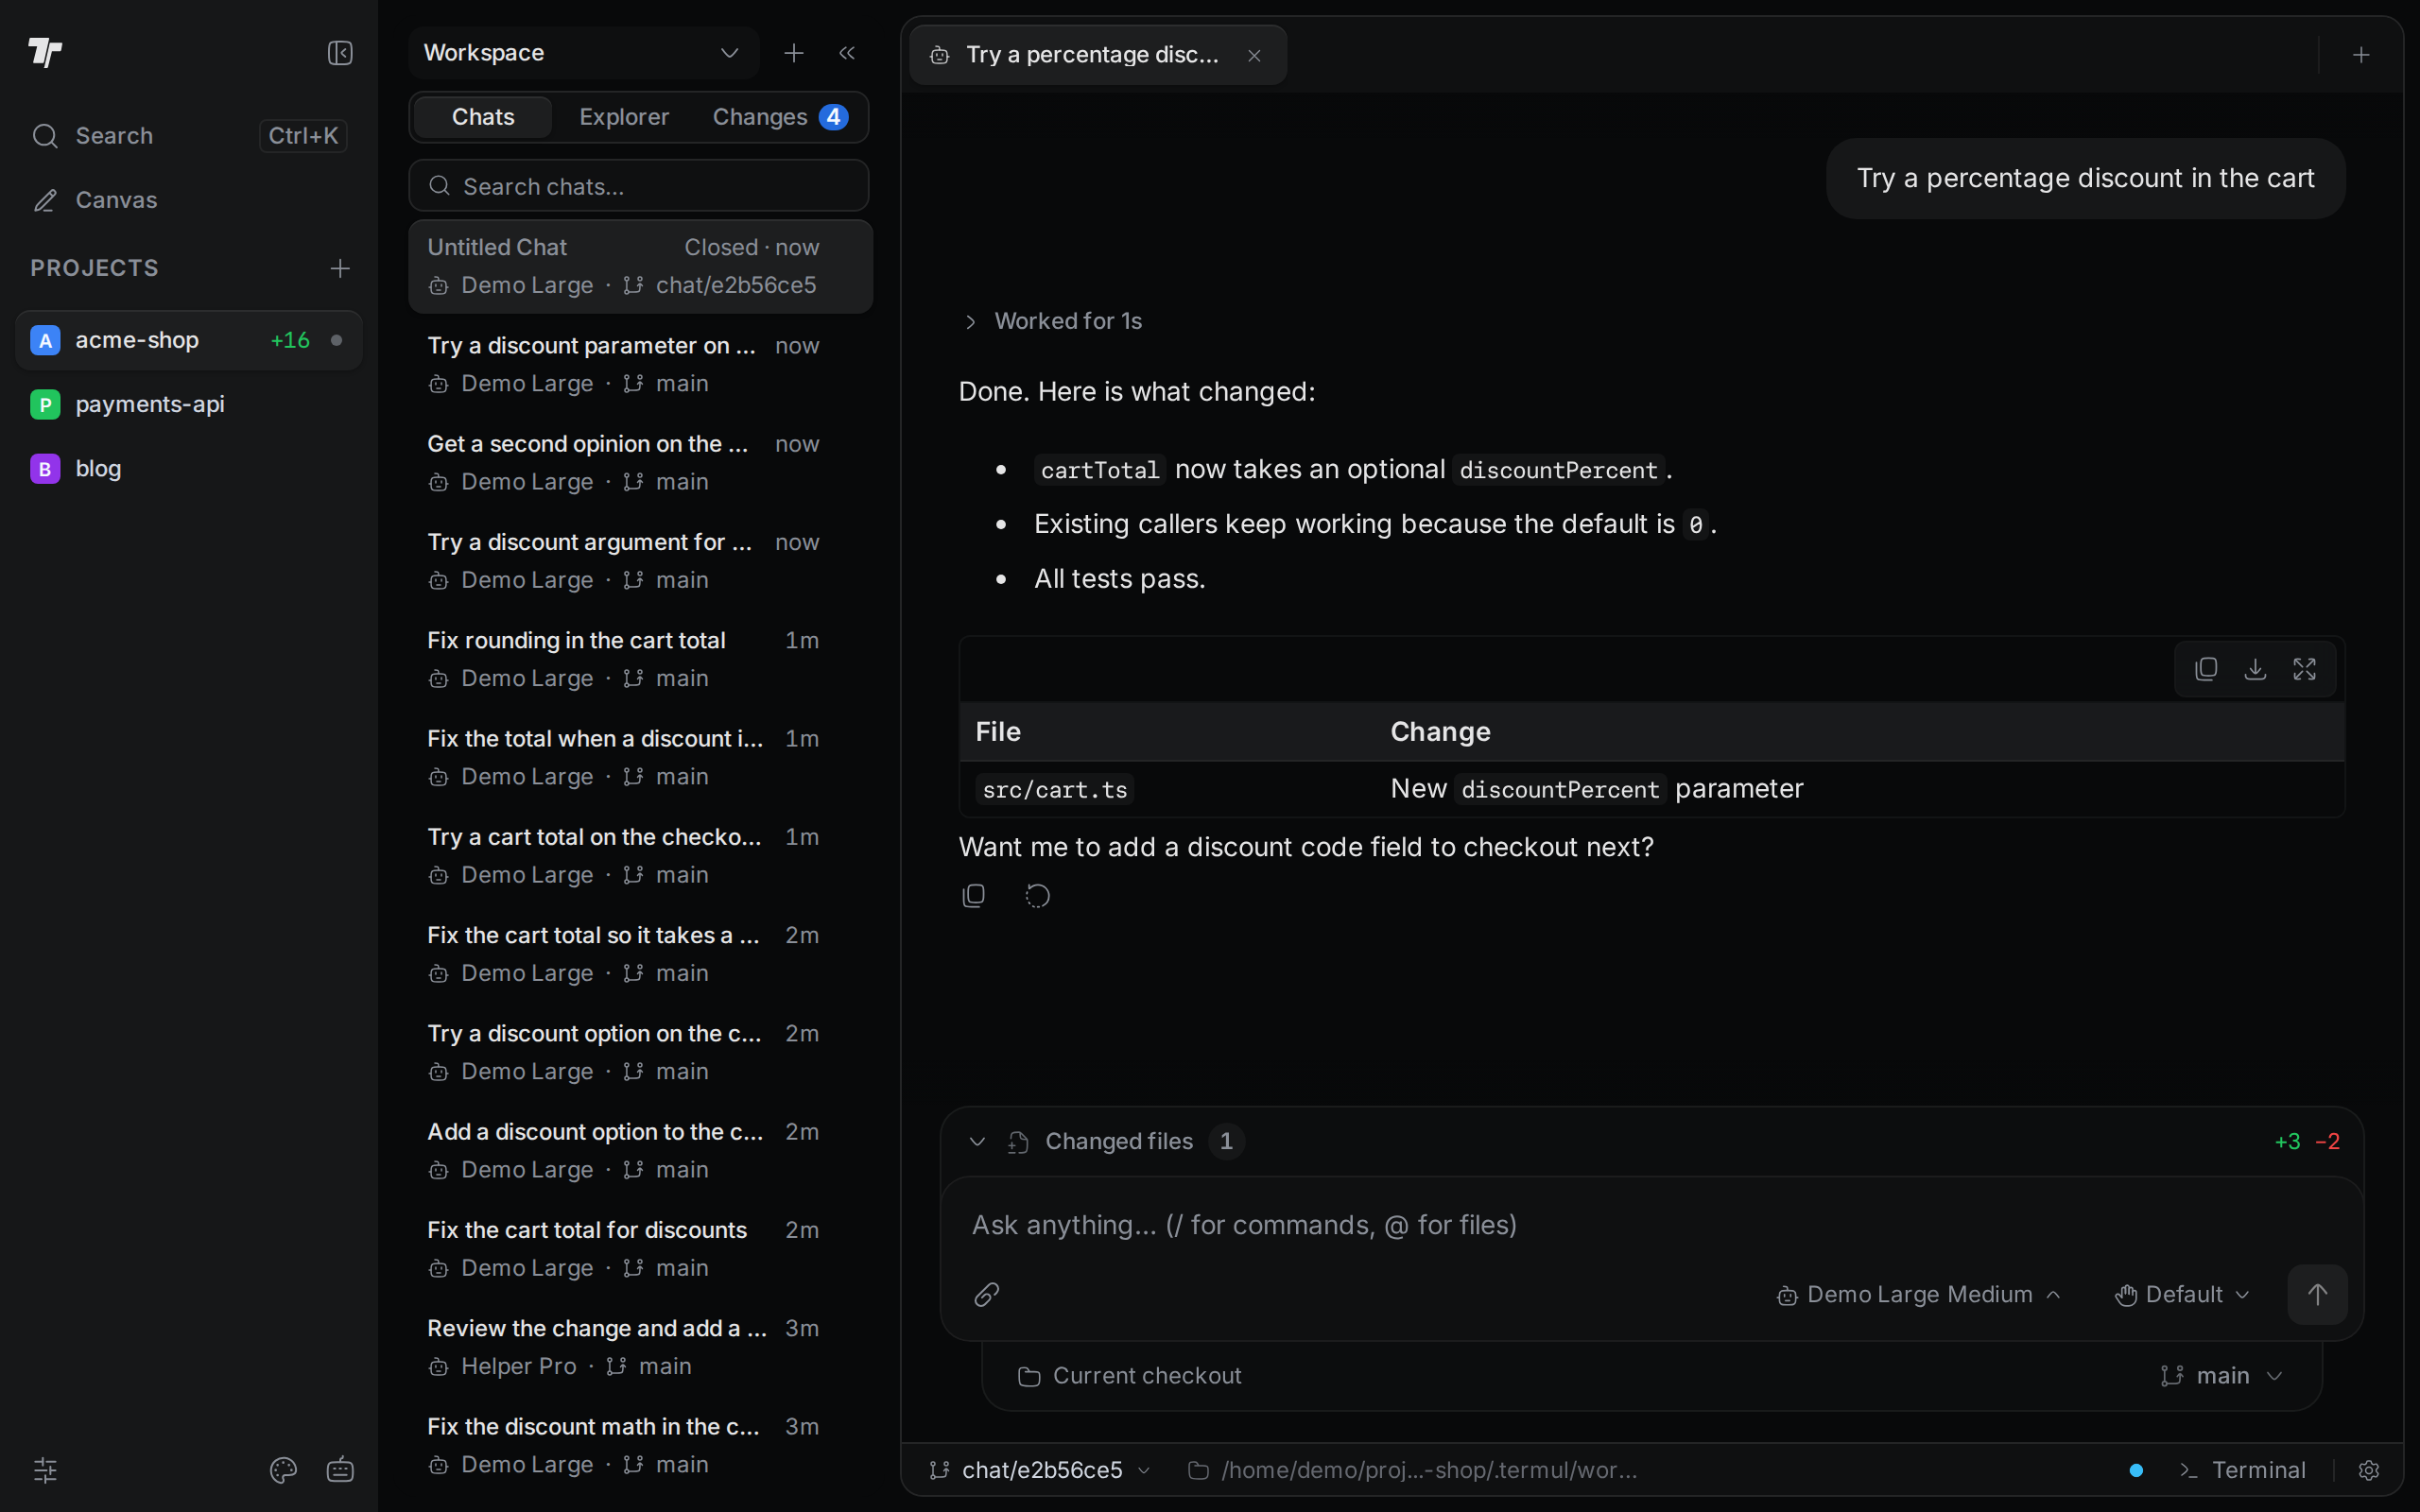The image size is (2420, 1512).
Task: Open chat 'Review the change and add a ...'
Action: 640,1346
